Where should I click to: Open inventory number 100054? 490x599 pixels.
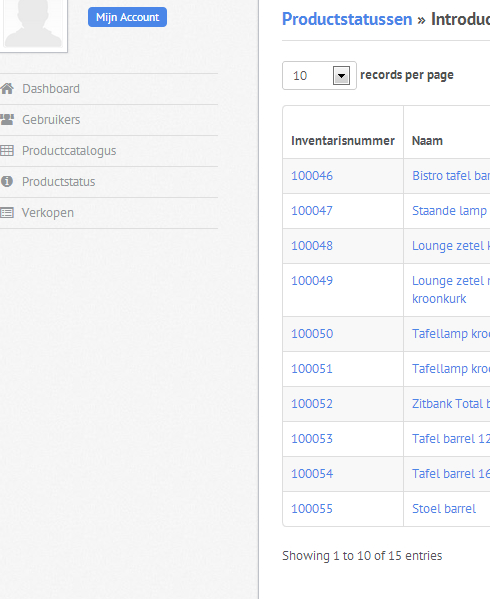(x=312, y=474)
